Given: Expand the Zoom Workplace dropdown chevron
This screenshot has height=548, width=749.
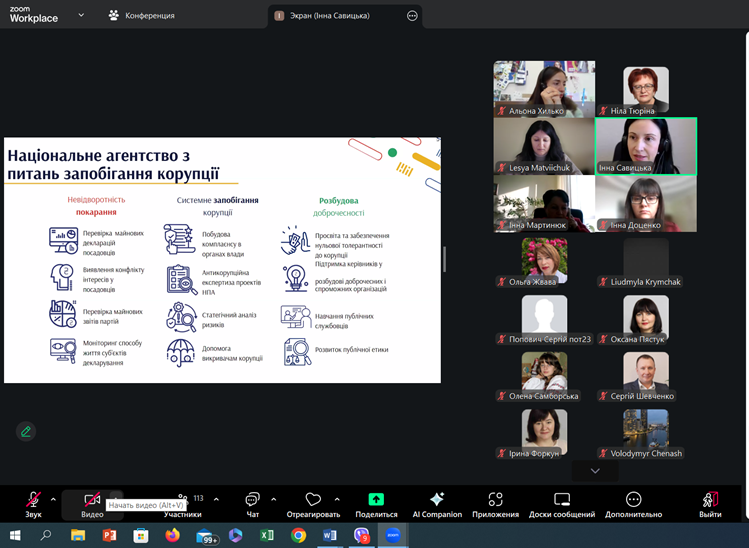Looking at the screenshot, I should (80, 16).
